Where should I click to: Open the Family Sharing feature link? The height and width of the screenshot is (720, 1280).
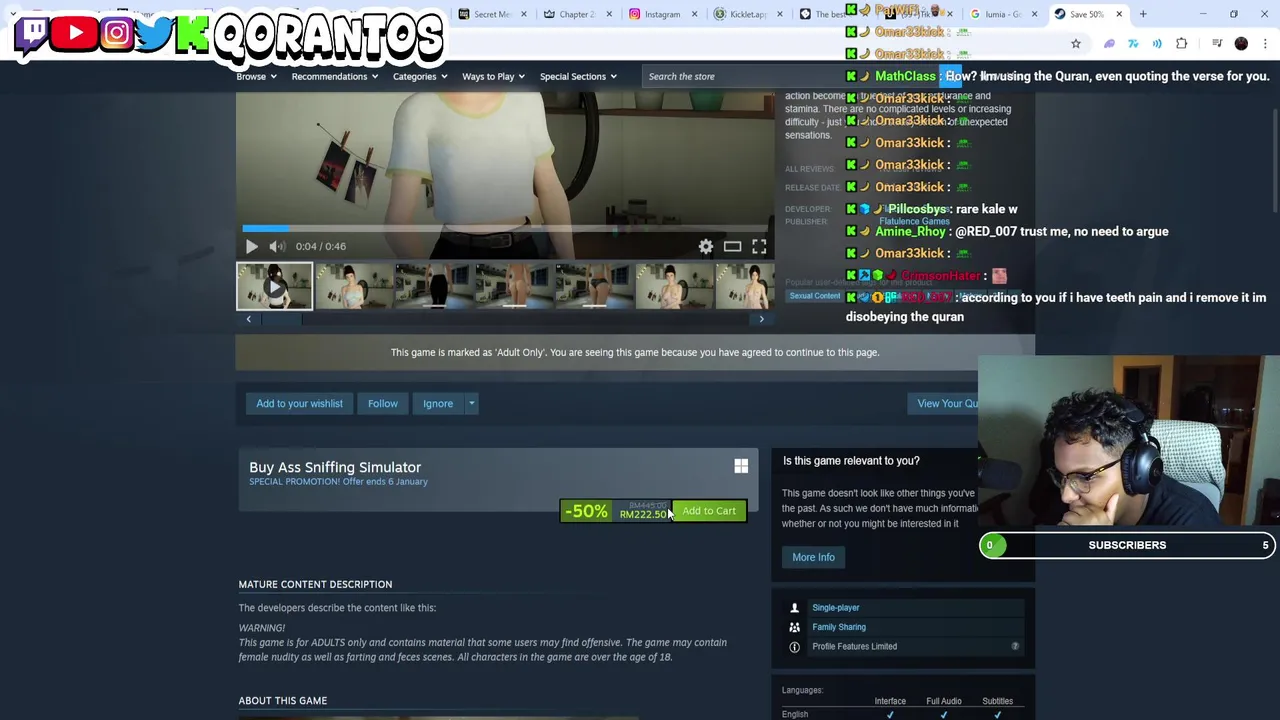(x=839, y=627)
